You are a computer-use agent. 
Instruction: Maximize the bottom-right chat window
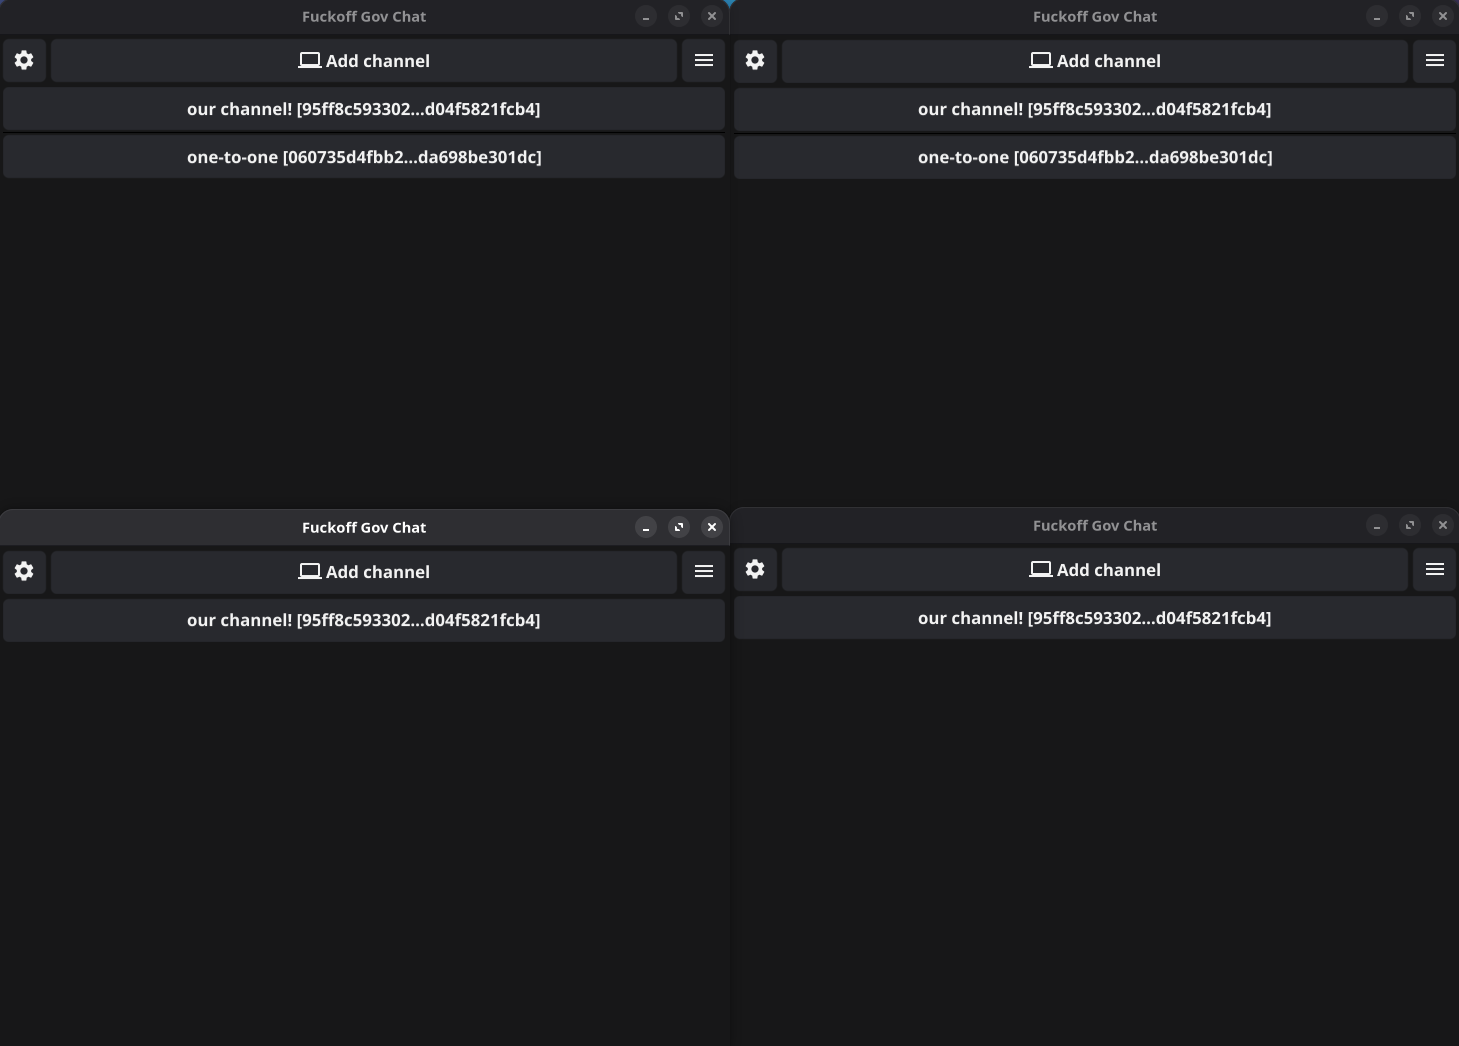pyautogui.click(x=1410, y=525)
